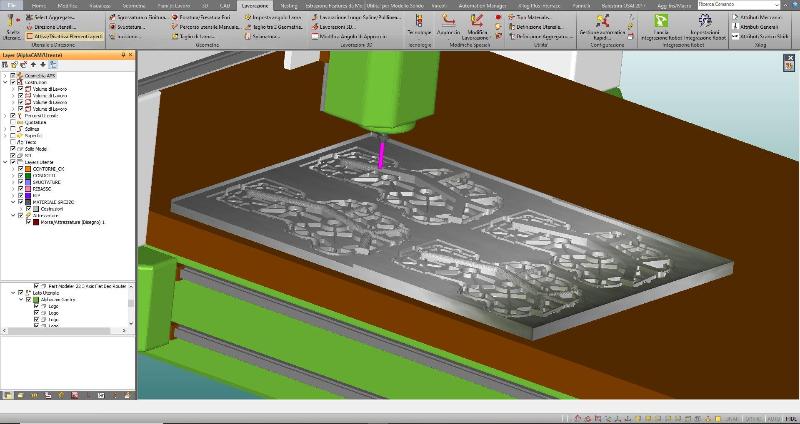Open Gestione automatica Rapidi
Image resolution: width=800 pixels, height=424 pixels.
602,27
